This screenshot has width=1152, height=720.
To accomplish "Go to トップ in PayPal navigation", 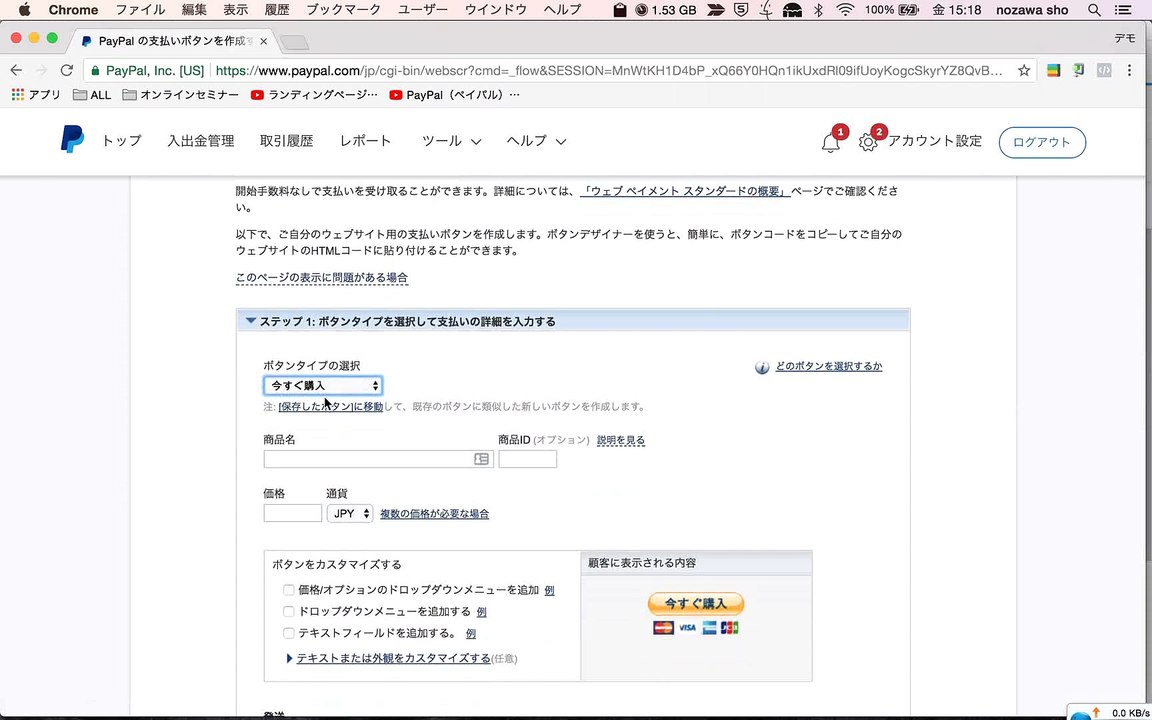I will (x=121, y=141).
